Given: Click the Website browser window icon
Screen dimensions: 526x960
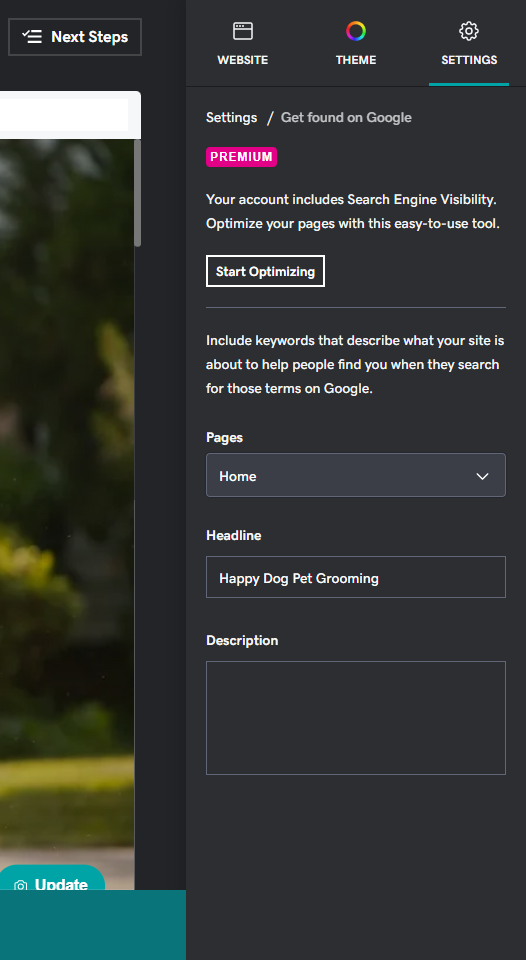Looking at the screenshot, I should 243,31.
